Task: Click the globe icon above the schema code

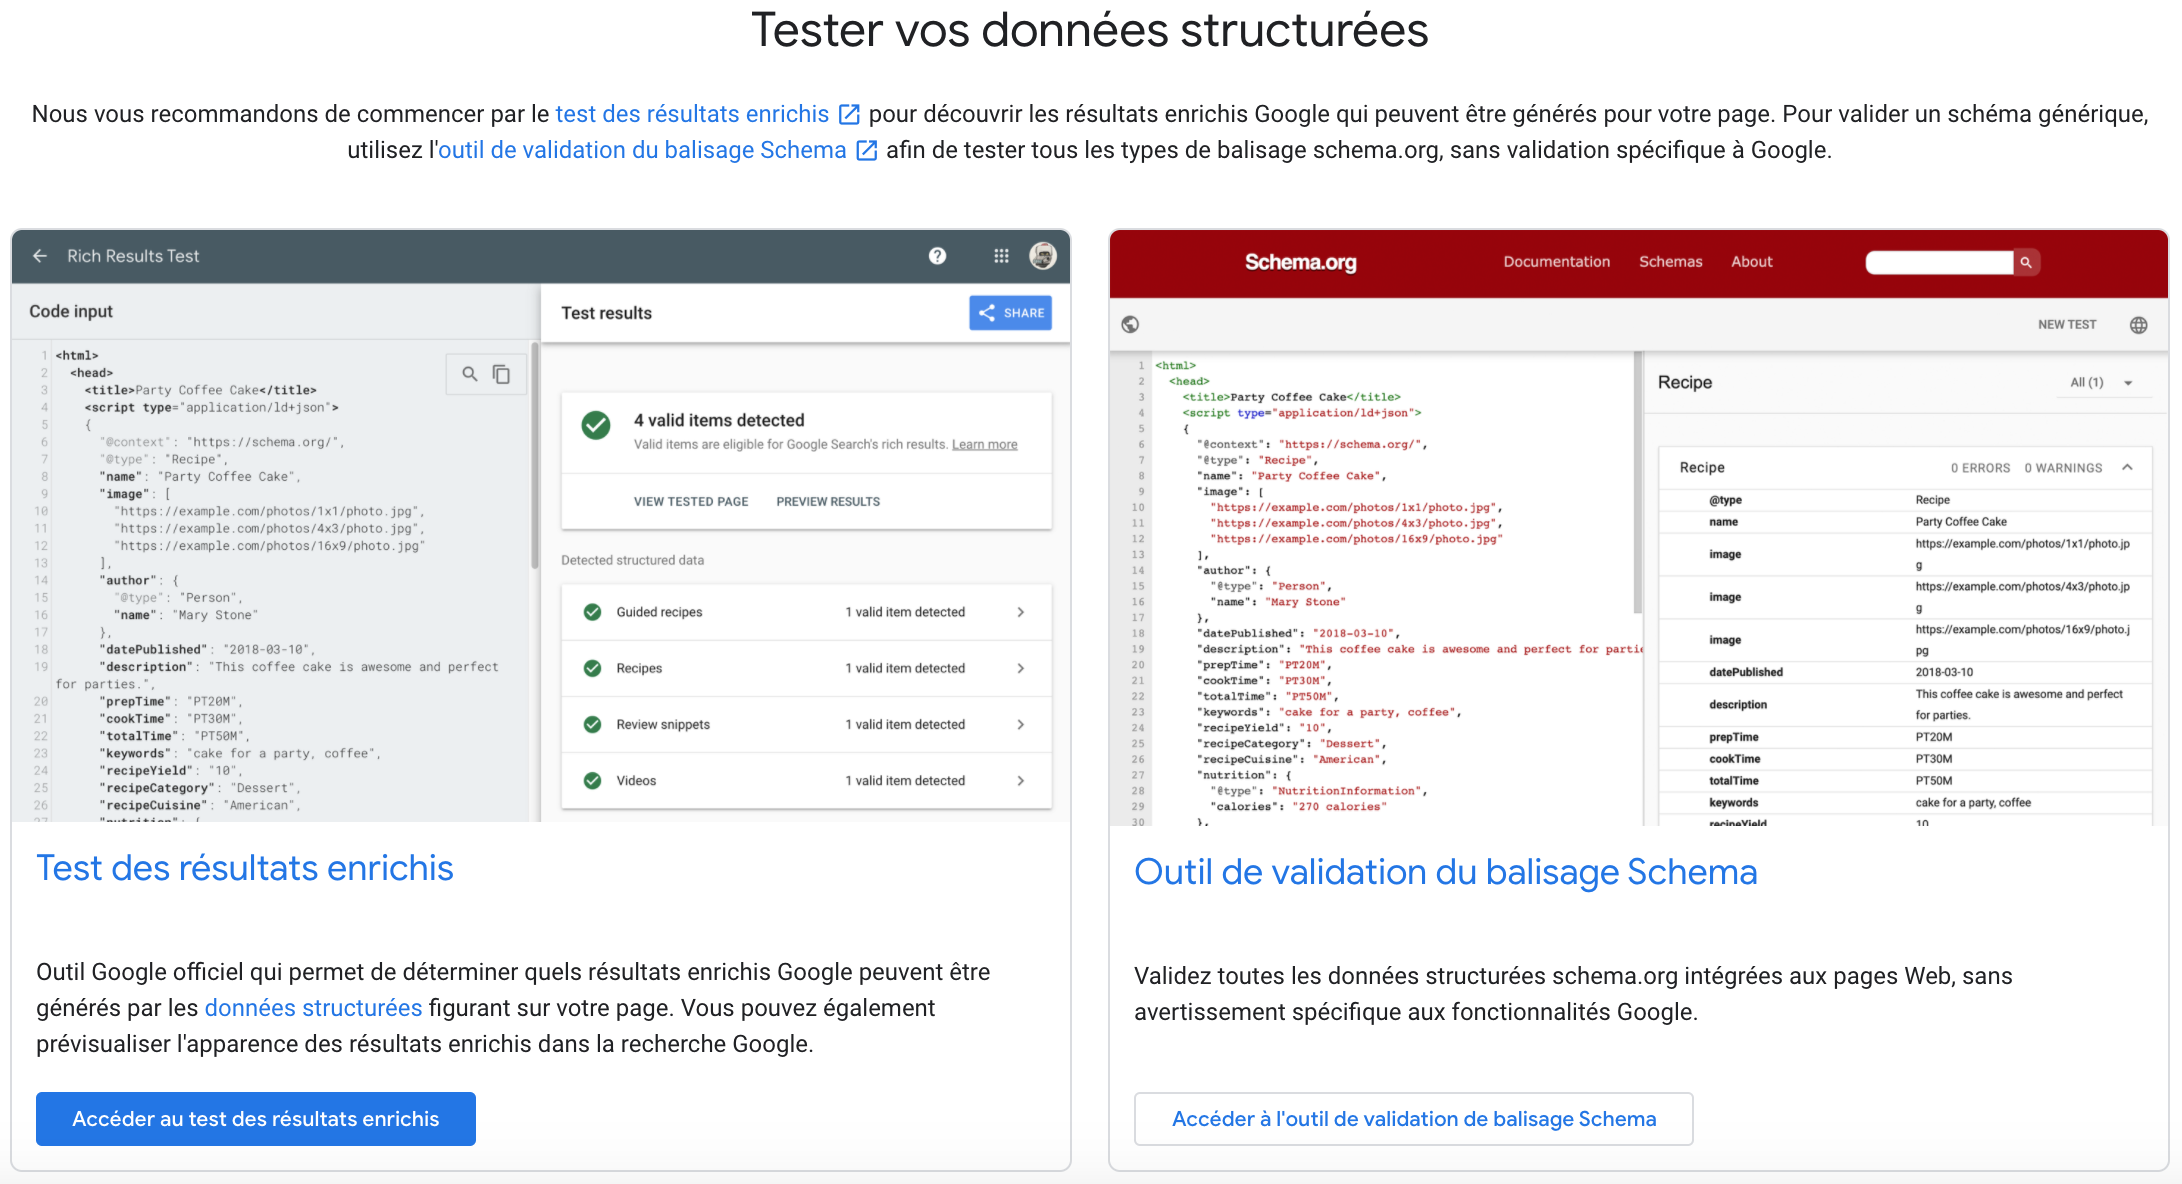Action: pyautogui.click(x=1130, y=324)
